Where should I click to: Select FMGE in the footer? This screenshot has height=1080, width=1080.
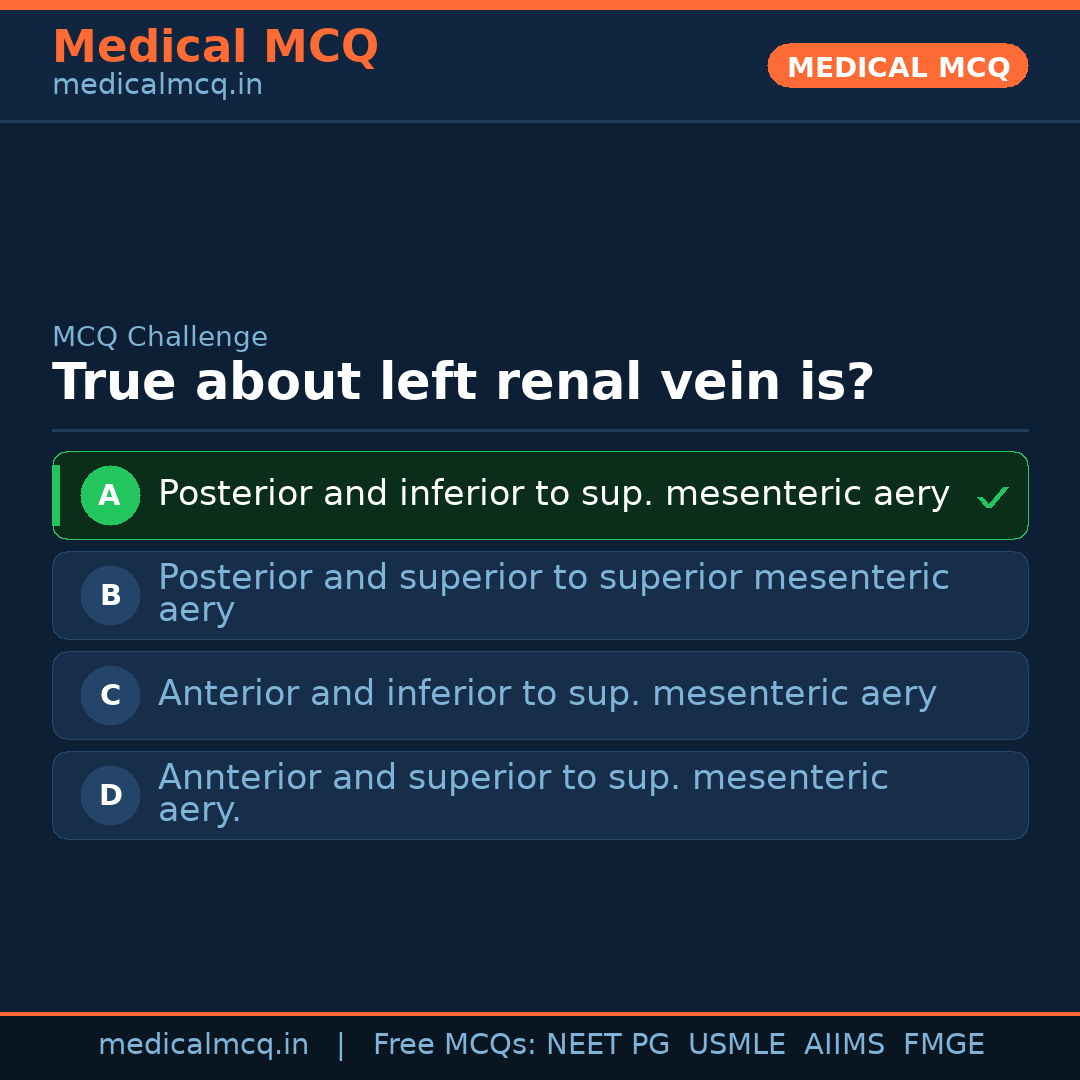tap(944, 1045)
